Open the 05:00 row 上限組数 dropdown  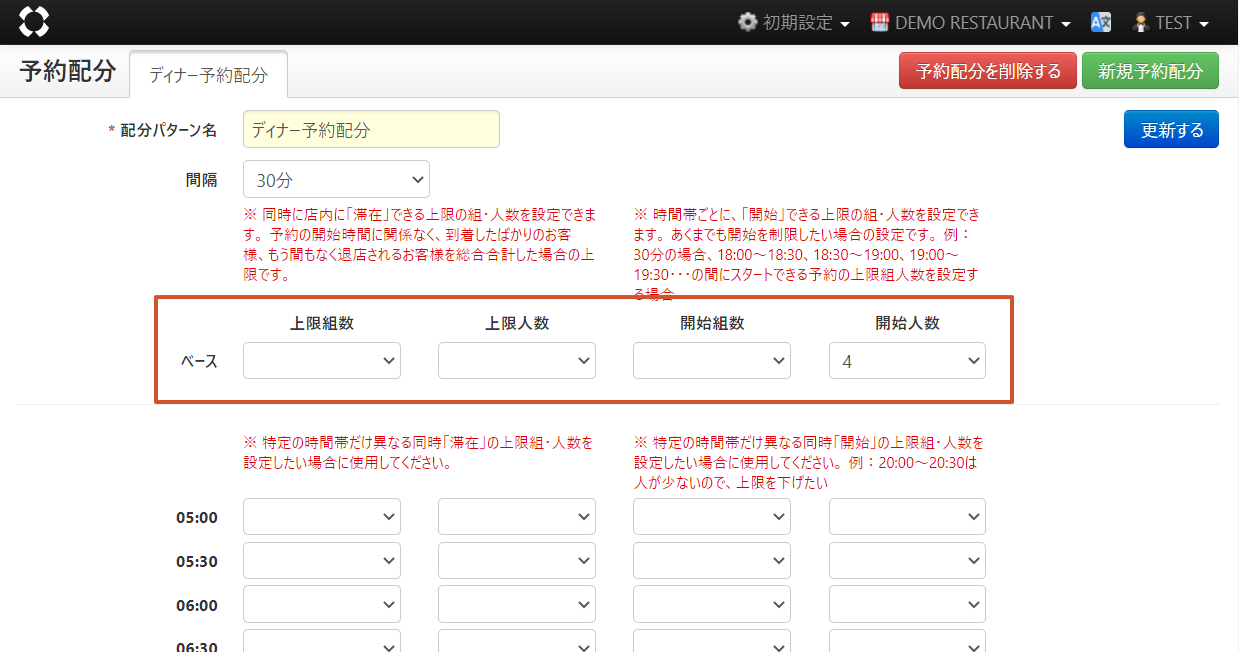pos(322,517)
